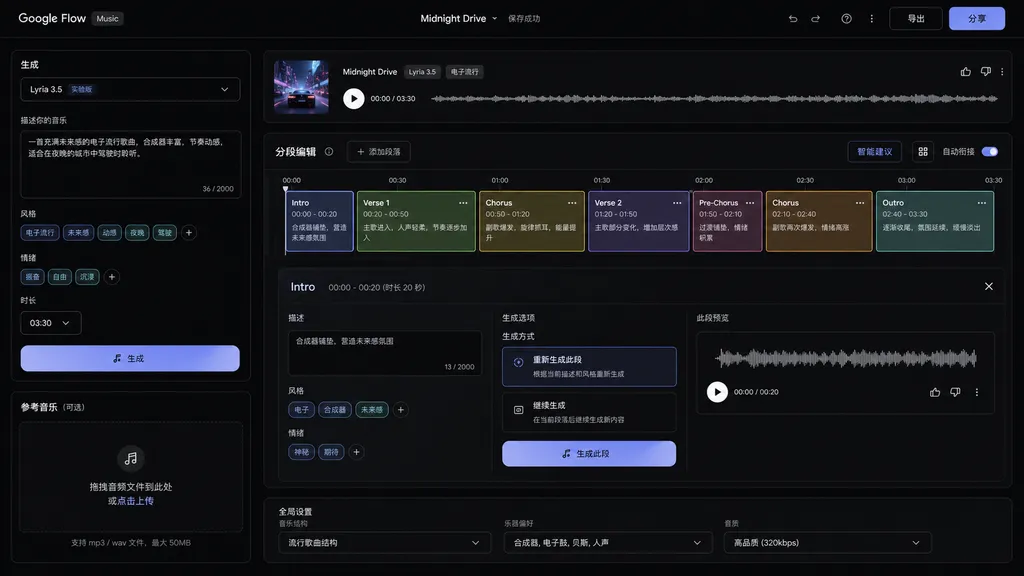Open the 高品质 (320kbps) quality dropdown
The height and width of the screenshot is (576, 1024).
(827, 543)
